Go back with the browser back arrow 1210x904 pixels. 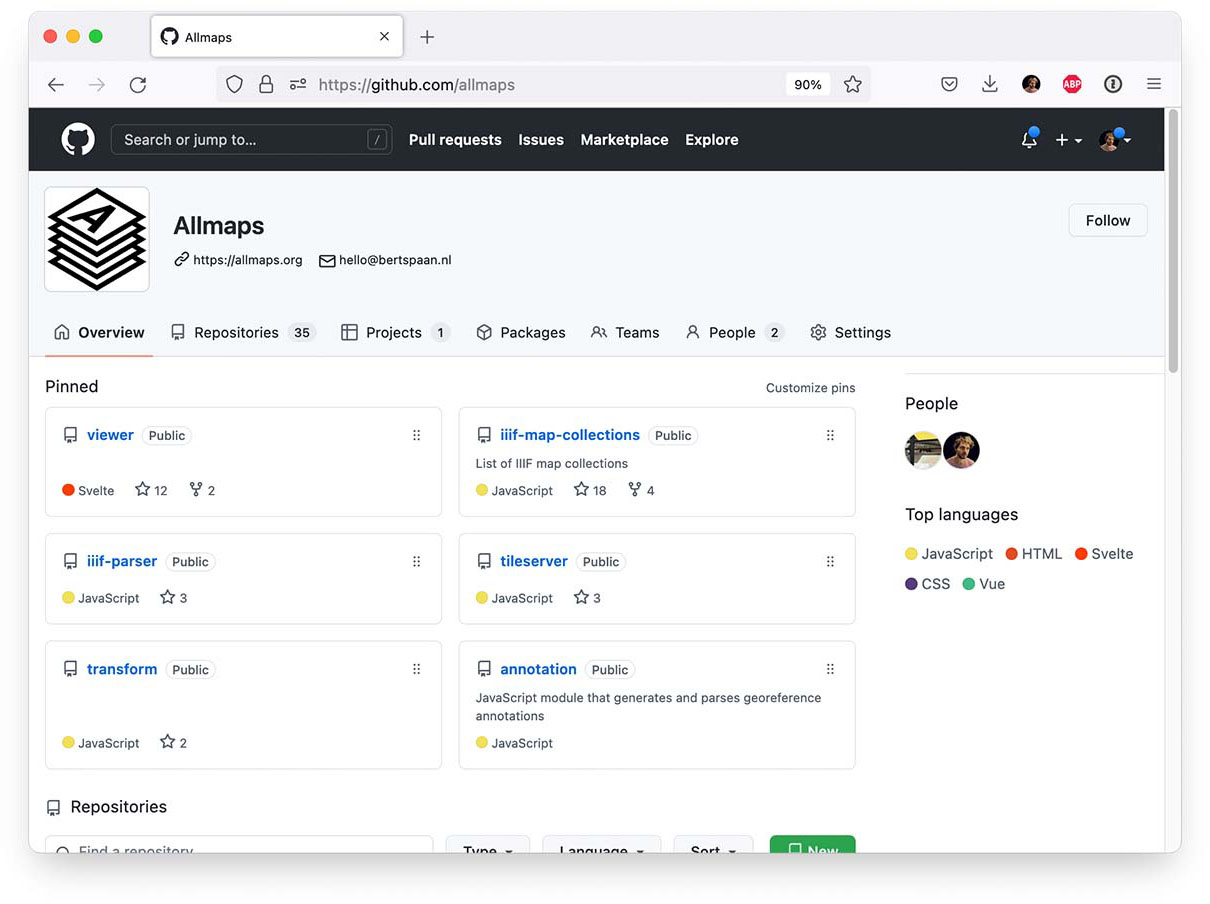[x=56, y=85]
